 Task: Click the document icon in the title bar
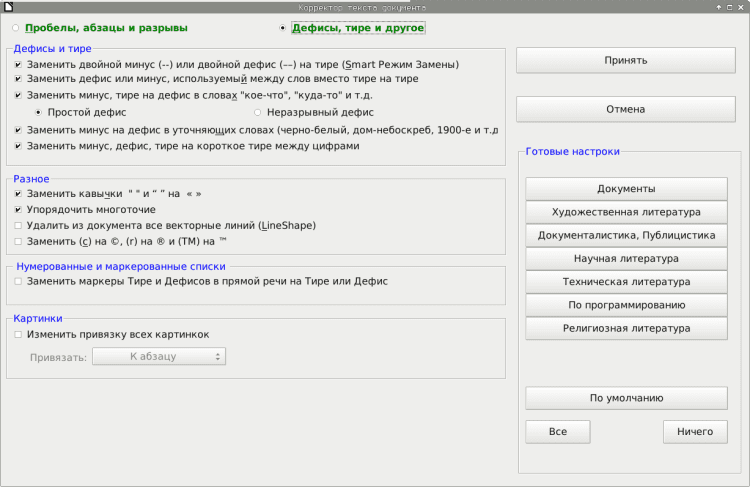coord(8,7)
